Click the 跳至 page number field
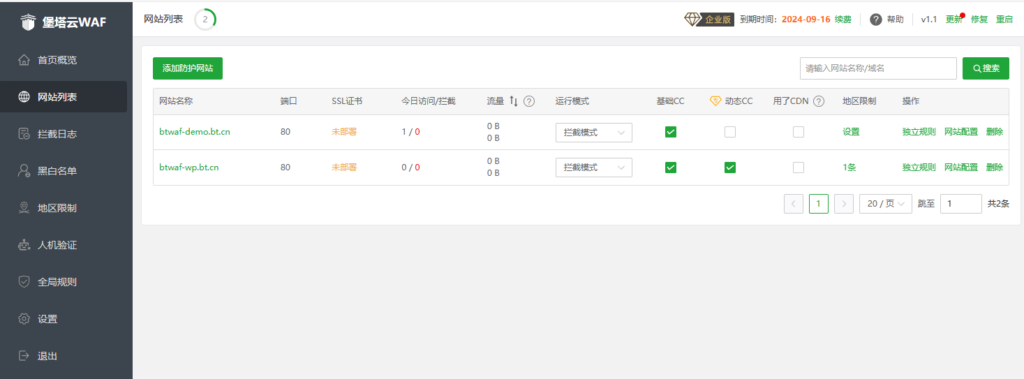This screenshot has height=379, width=1024. [x=961, y=204]
